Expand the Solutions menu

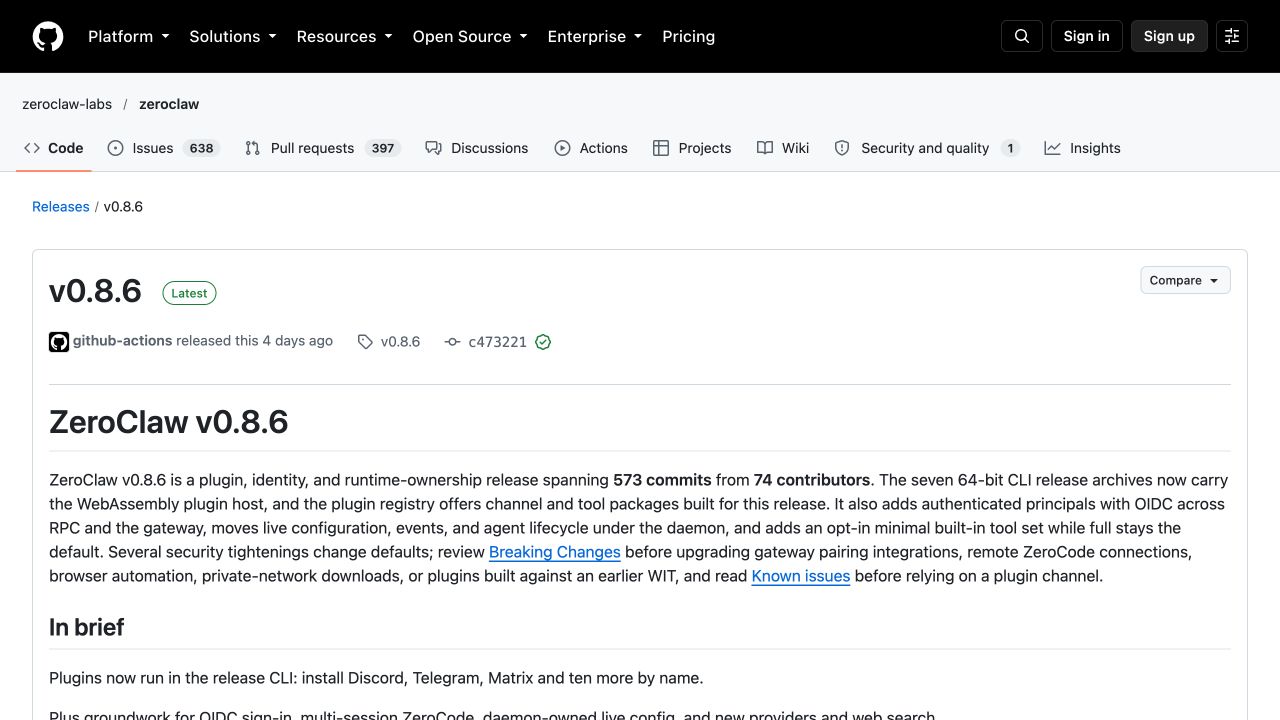pos(233,36)
